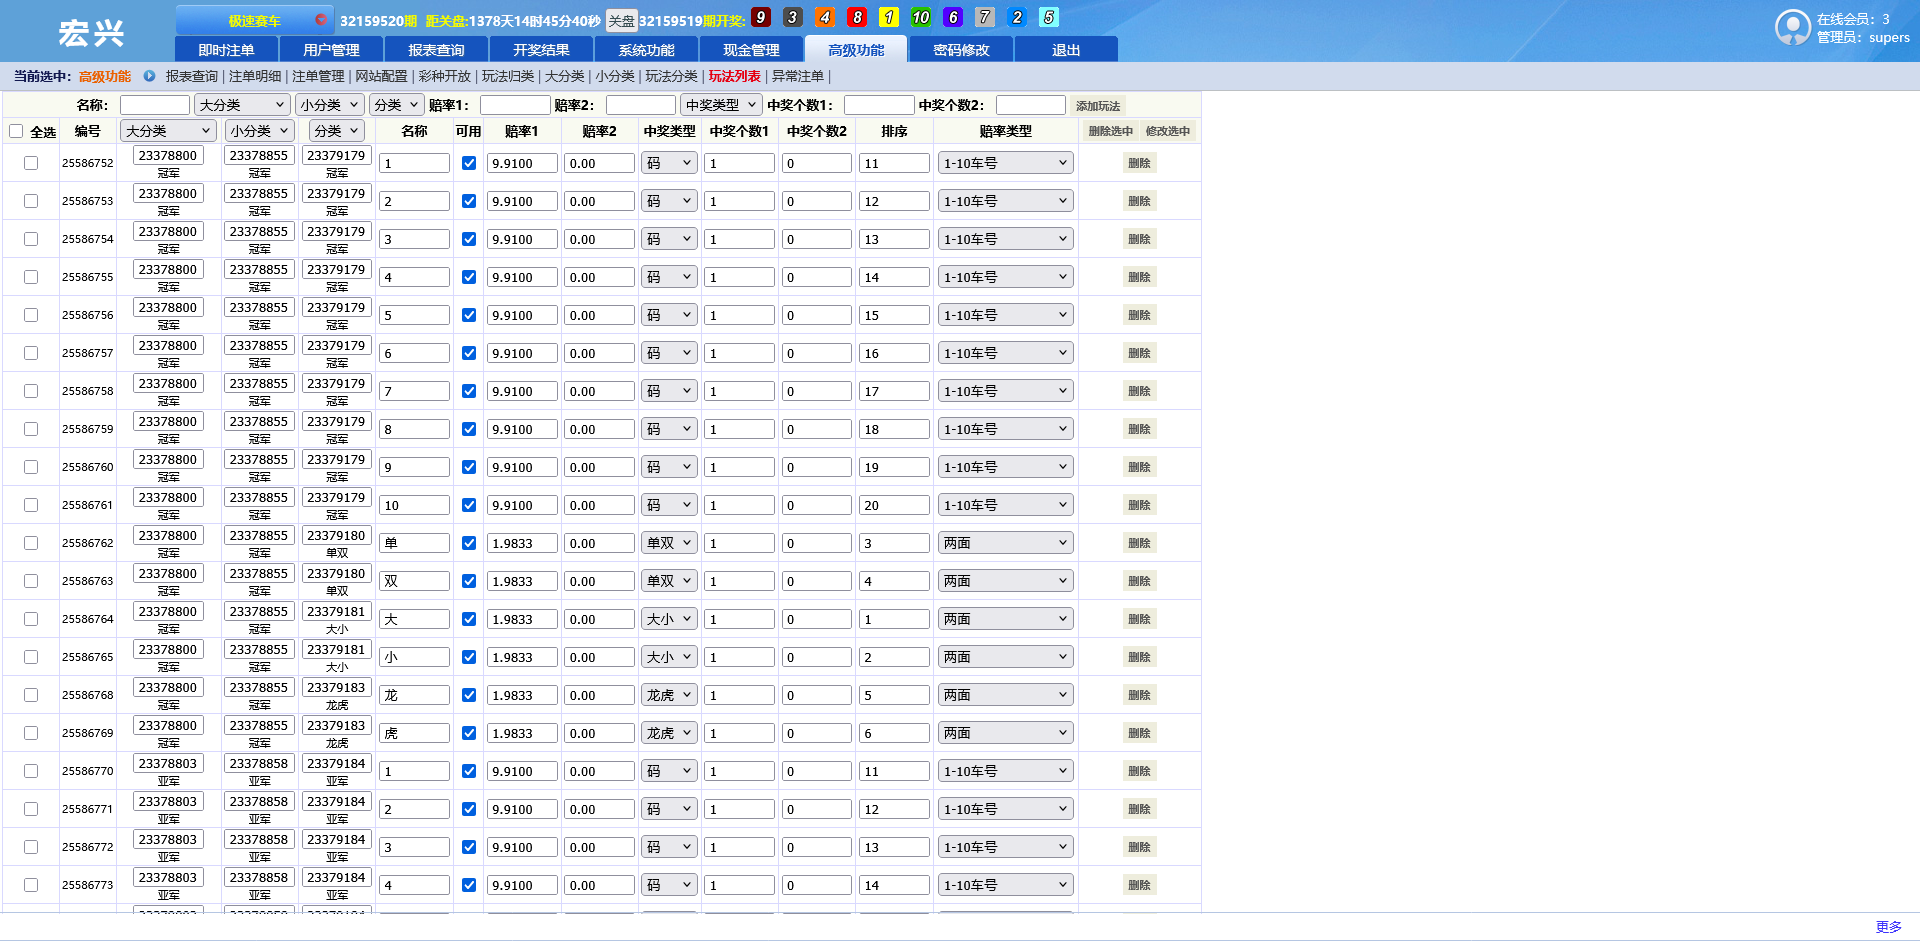Uncheck the 可用 checkbox for row 25586764
The image size is (1920, 947).
[x=469, y=619]
